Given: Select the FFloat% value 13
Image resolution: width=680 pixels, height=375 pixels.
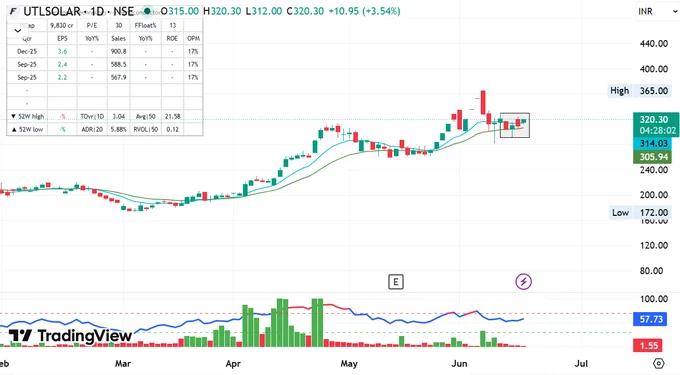Looking at the screenshot, I should pyautogui.click(x=173, y=26).
